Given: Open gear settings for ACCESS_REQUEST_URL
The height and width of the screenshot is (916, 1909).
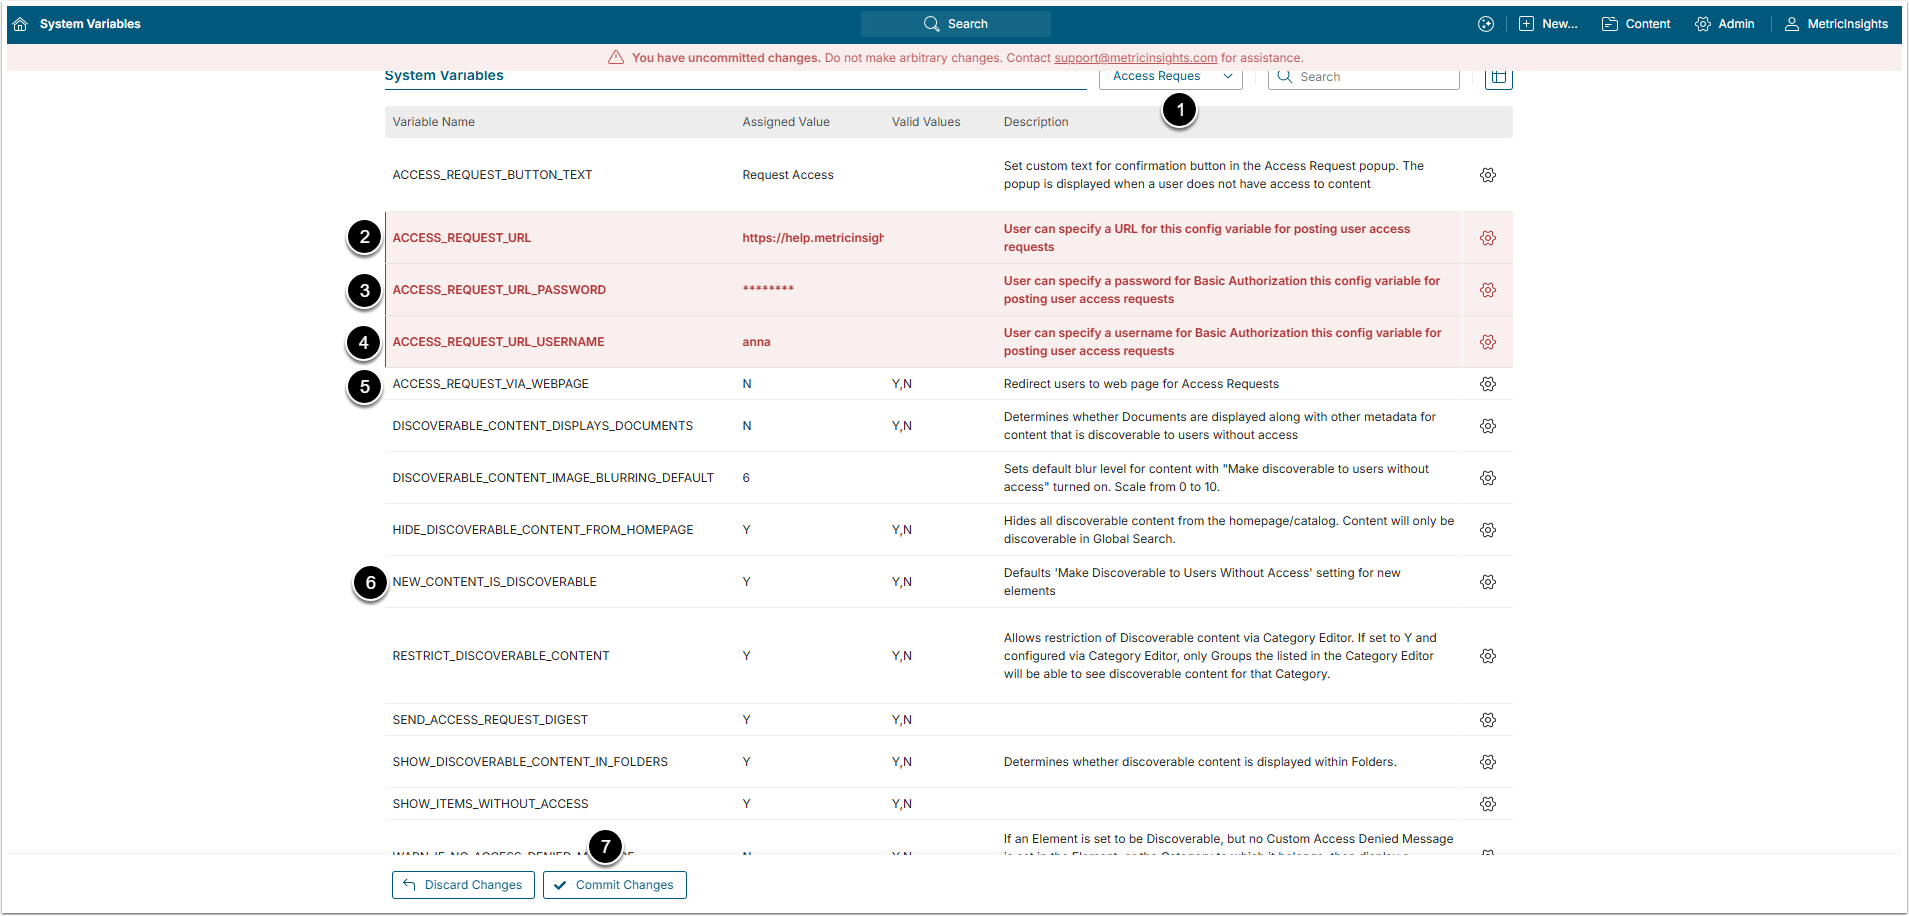Looking at the screenshot, I should 1487,238.
